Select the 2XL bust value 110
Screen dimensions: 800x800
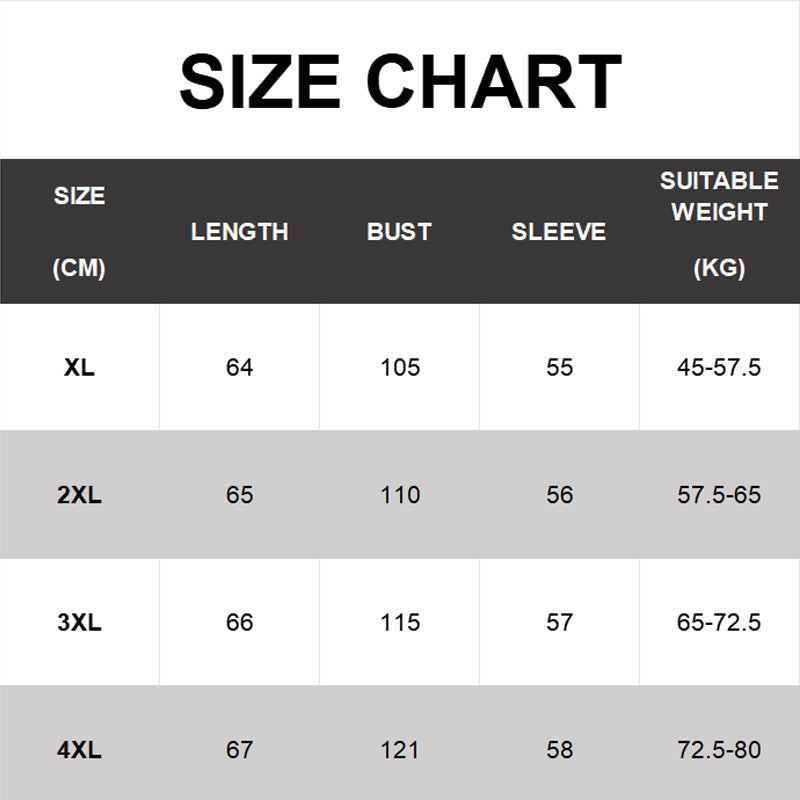pos(400,495)
